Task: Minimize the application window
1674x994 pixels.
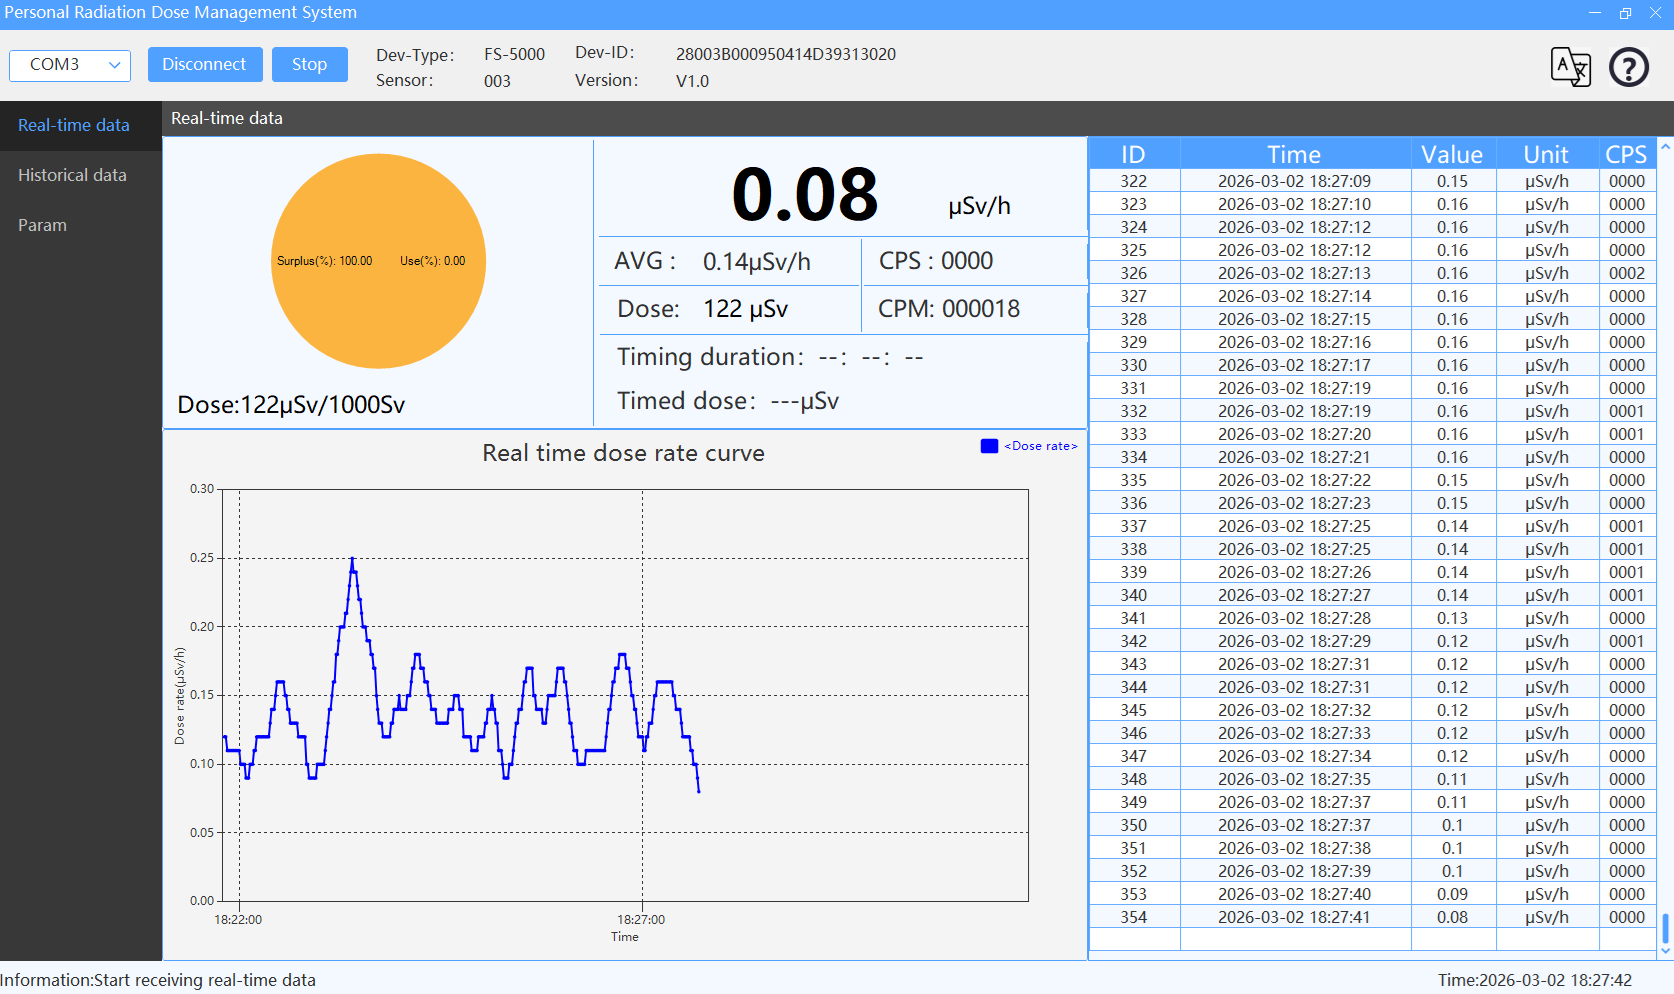Action: coord(1595,13)
